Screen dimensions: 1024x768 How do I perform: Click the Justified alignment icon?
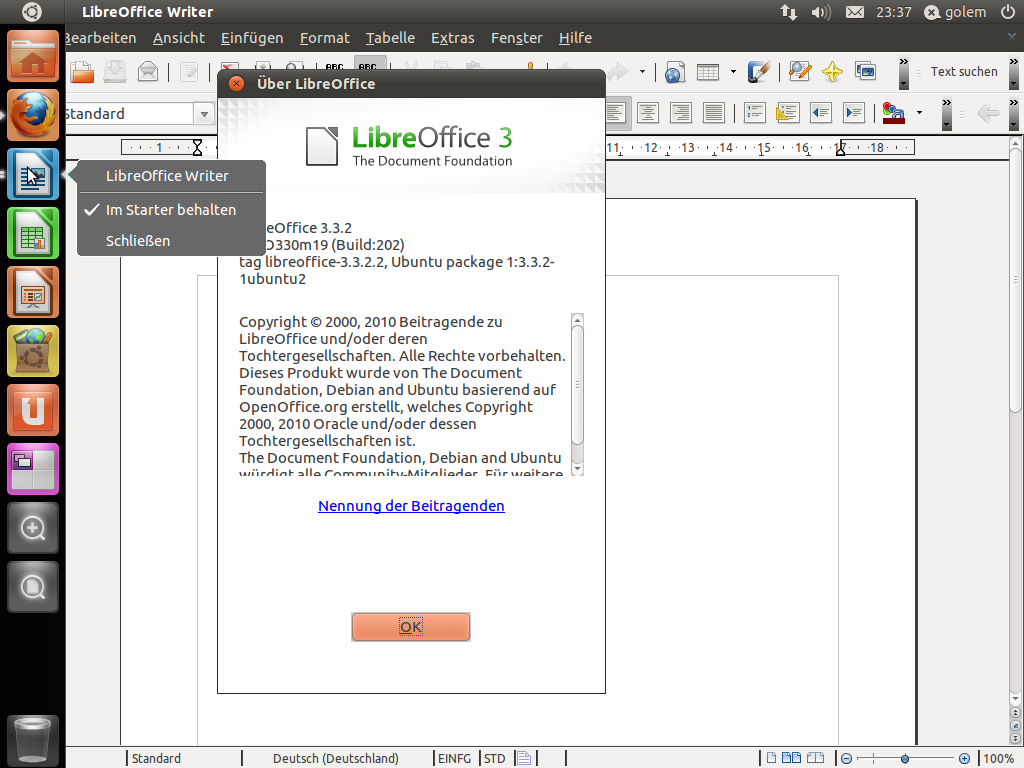pyautogui.click(x=713, y=113)
